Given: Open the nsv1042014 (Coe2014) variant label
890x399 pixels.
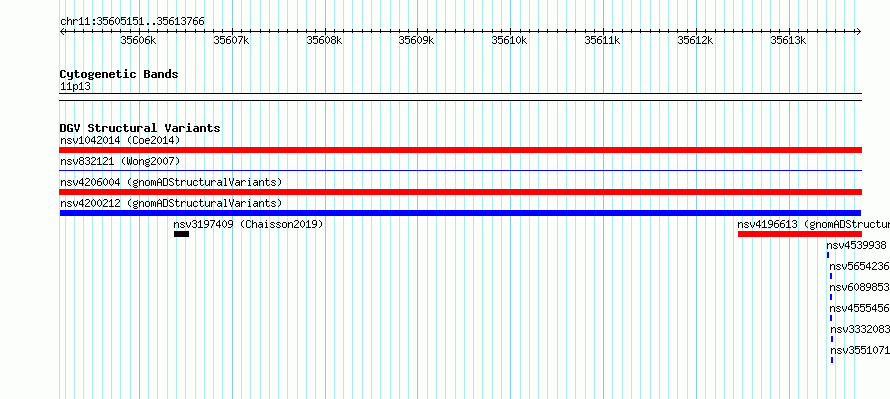Looking at the screenshot, I should (120, 140).
